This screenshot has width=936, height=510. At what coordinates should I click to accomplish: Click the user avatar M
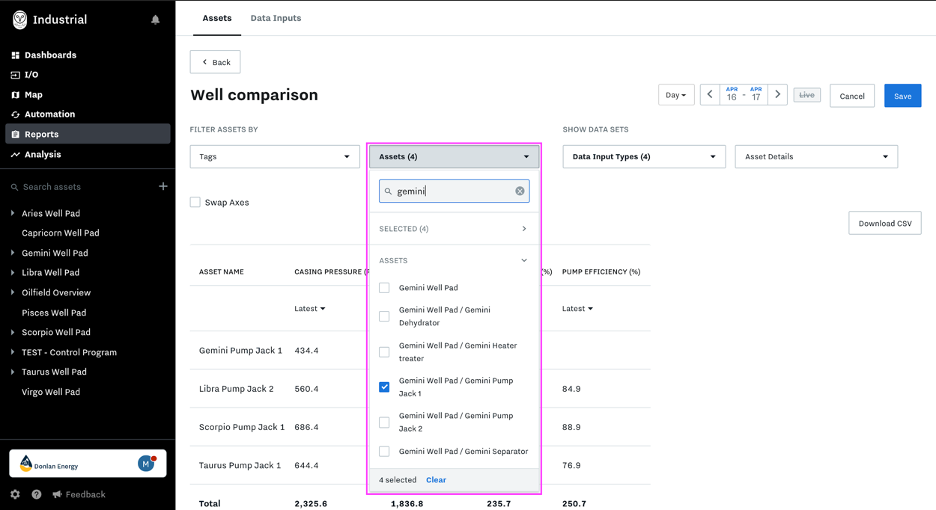(146, 463)
